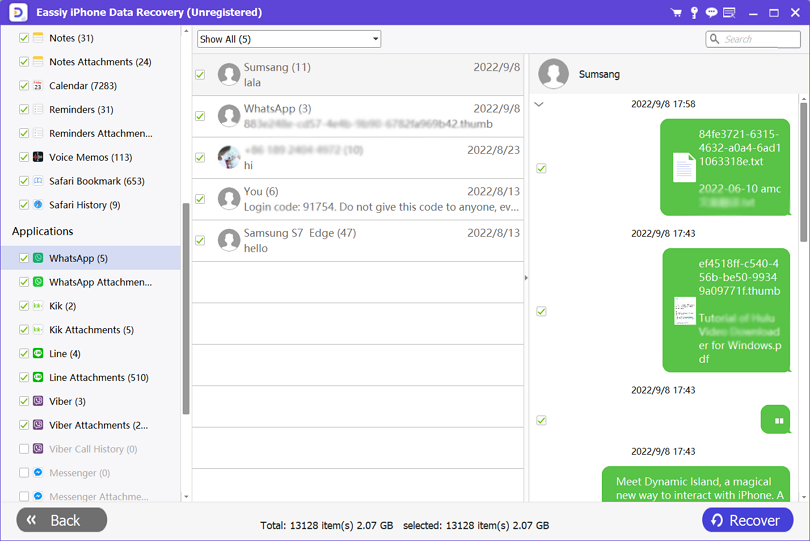Click the WhatsApp (5) app icon

click(x=38, y=258)
